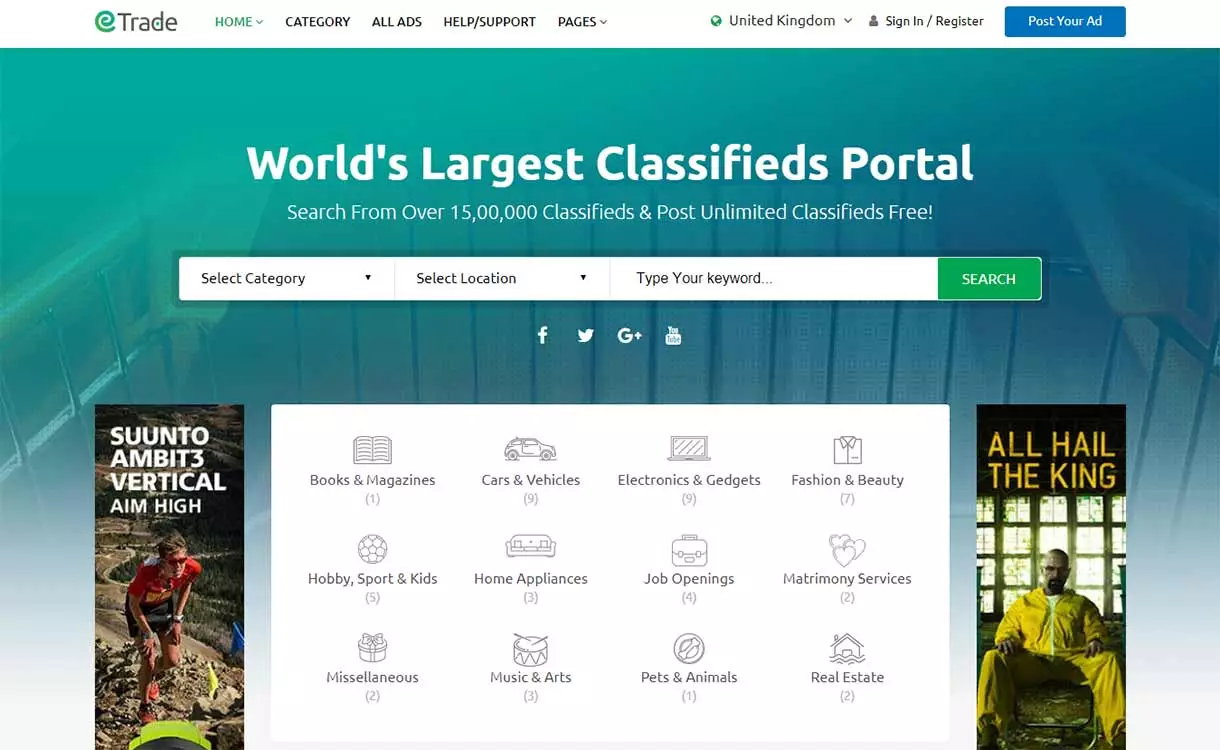Go to the ALL ADS menu item

click(396, 21)
